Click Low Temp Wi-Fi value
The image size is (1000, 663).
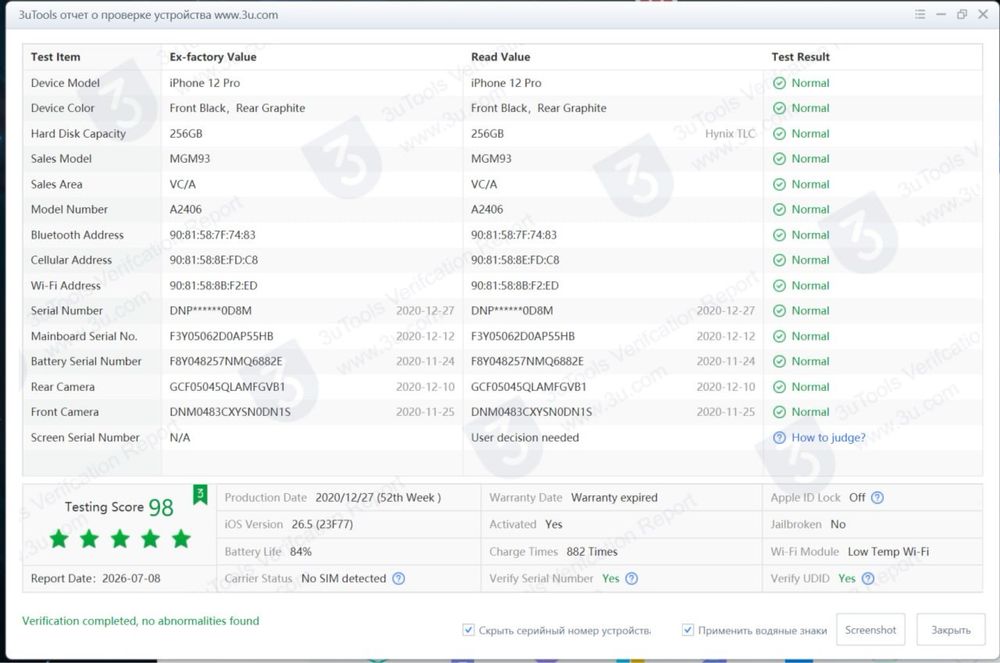point(888,551)
